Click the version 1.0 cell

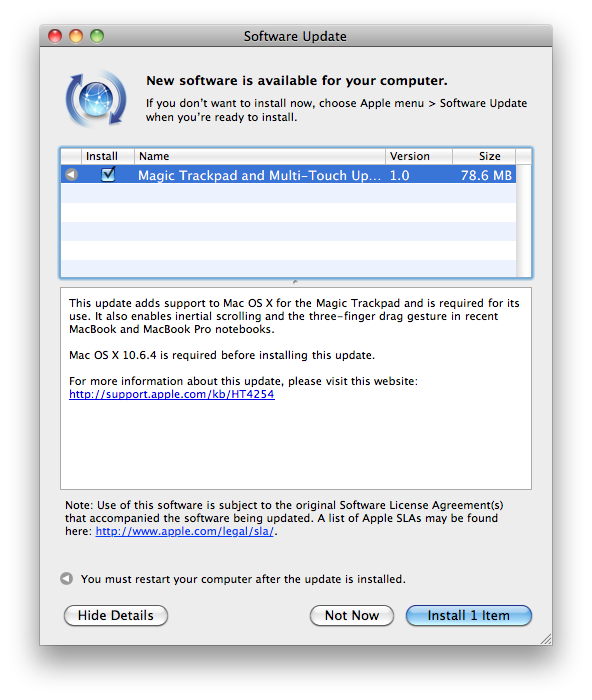400,175
